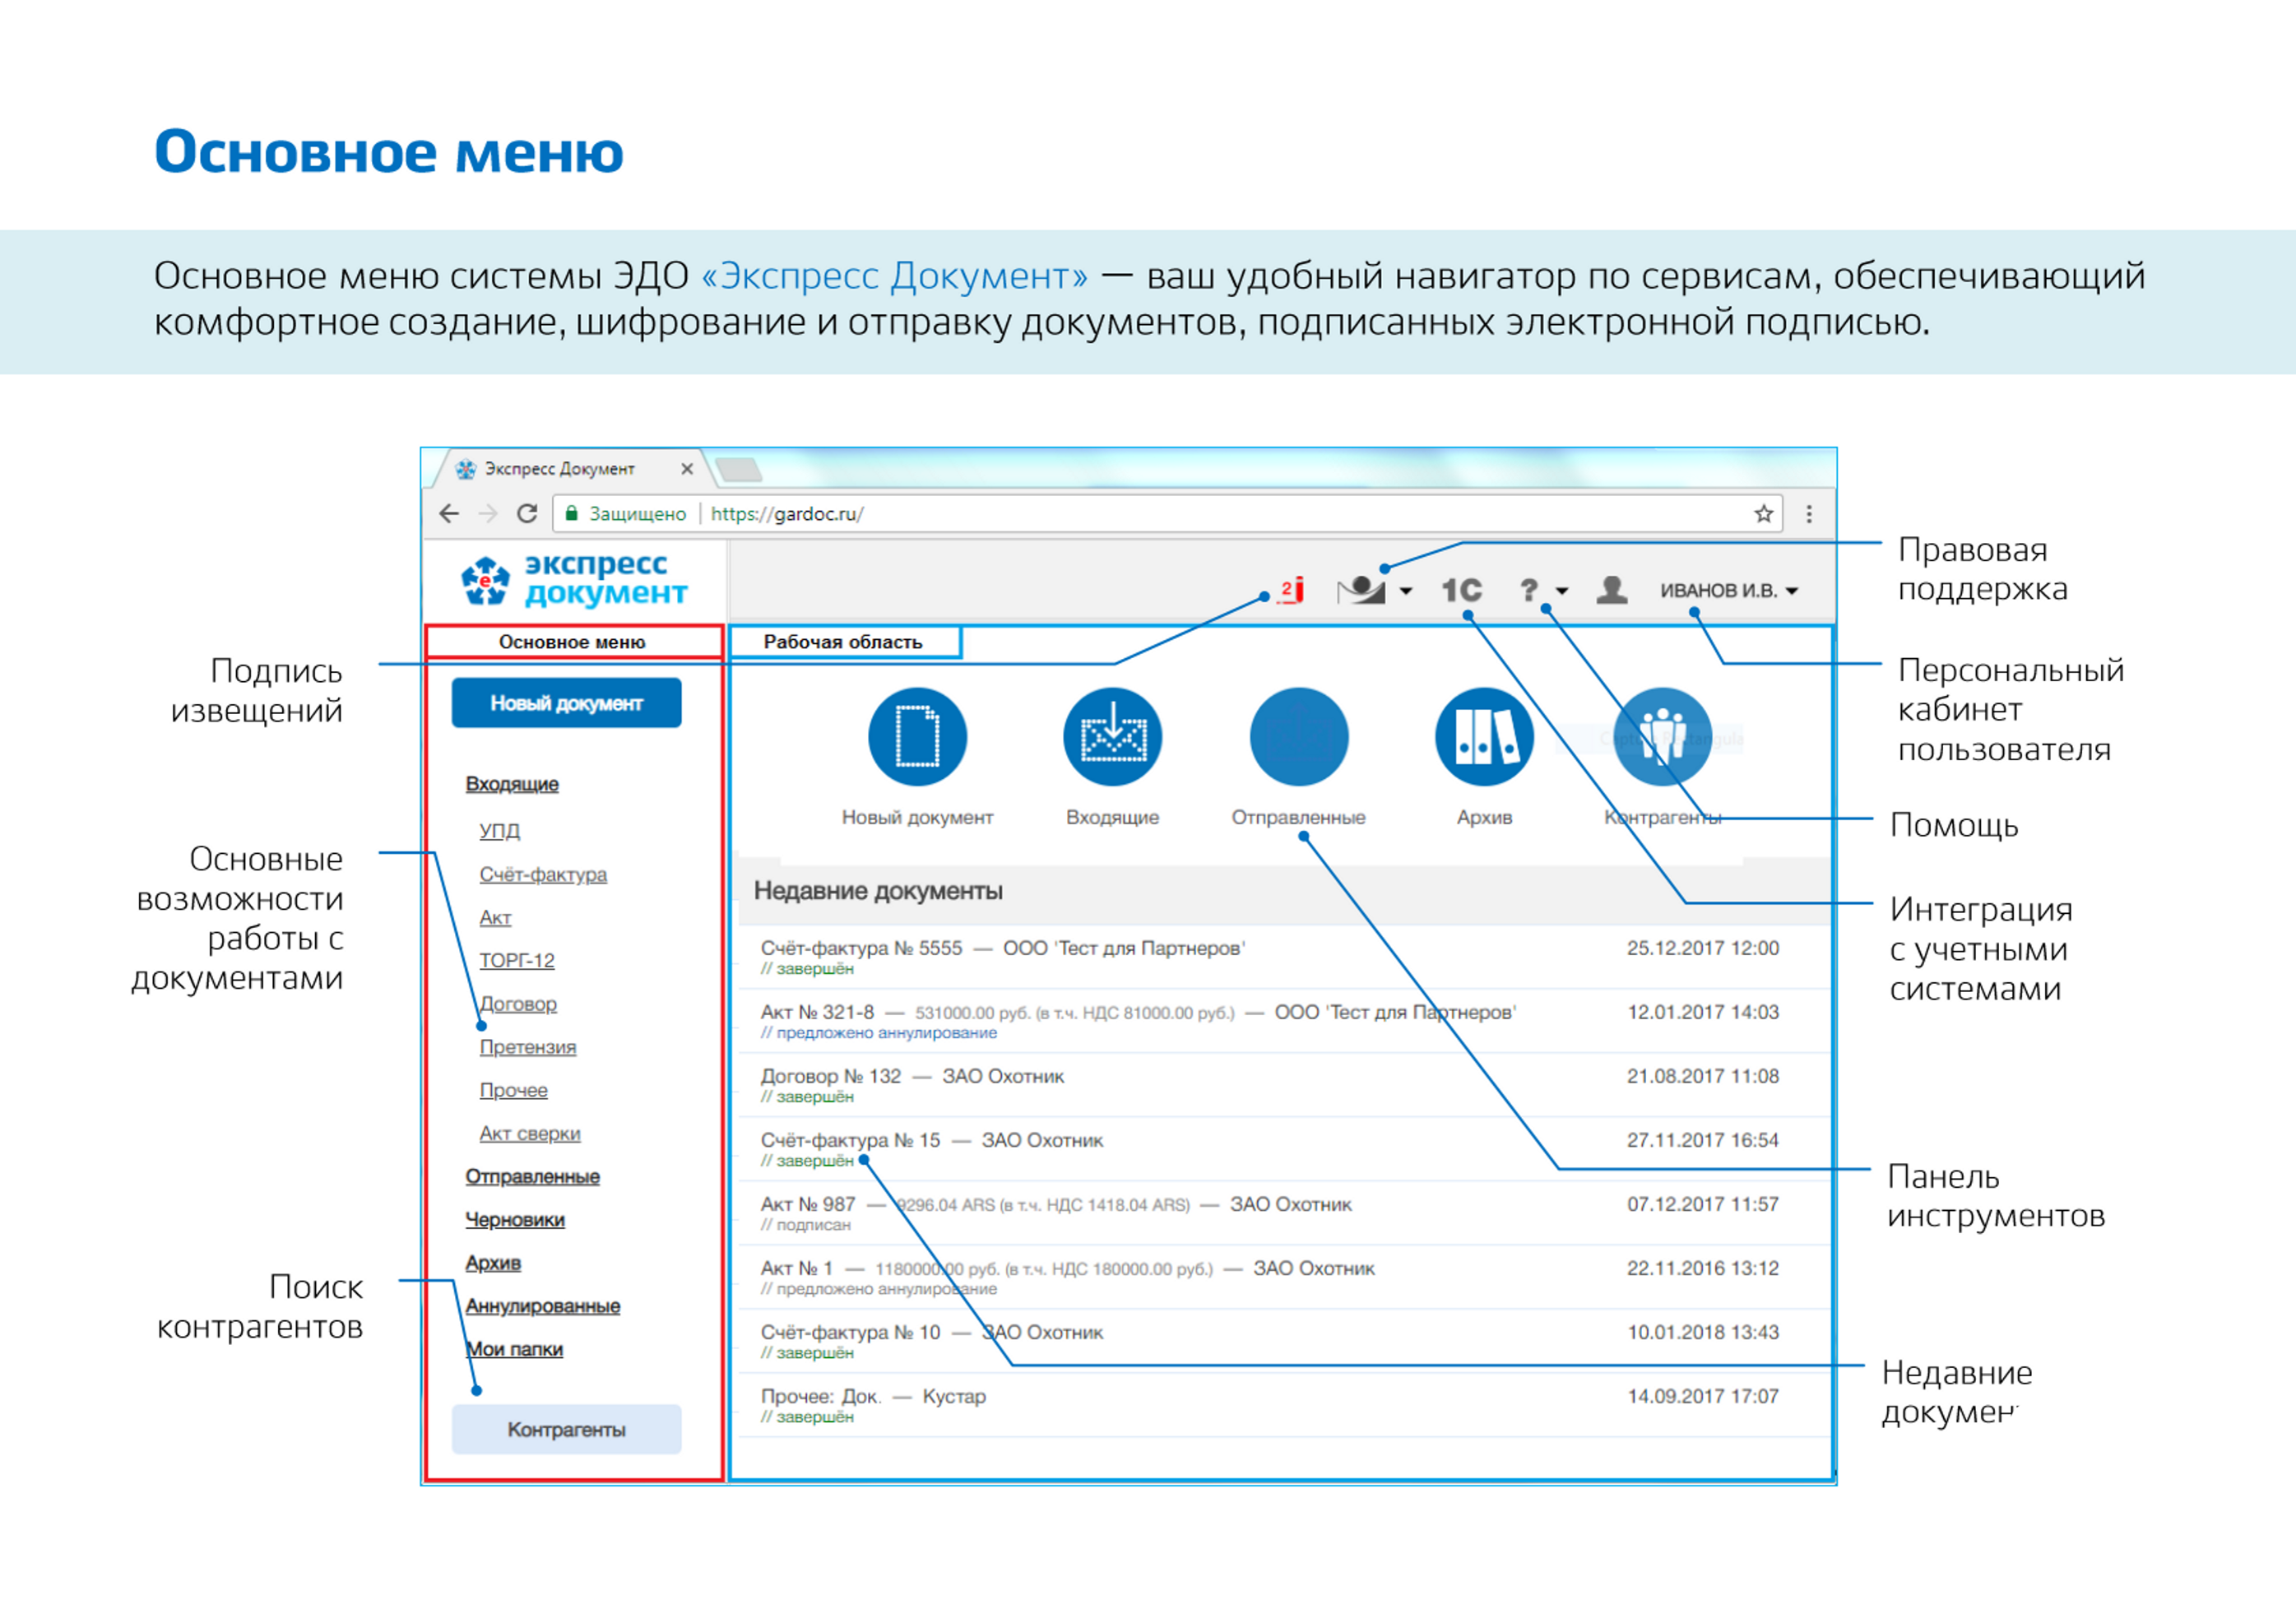
Task: Open the Счёт-фактура link in sidebar
Action: coord(542,874)
